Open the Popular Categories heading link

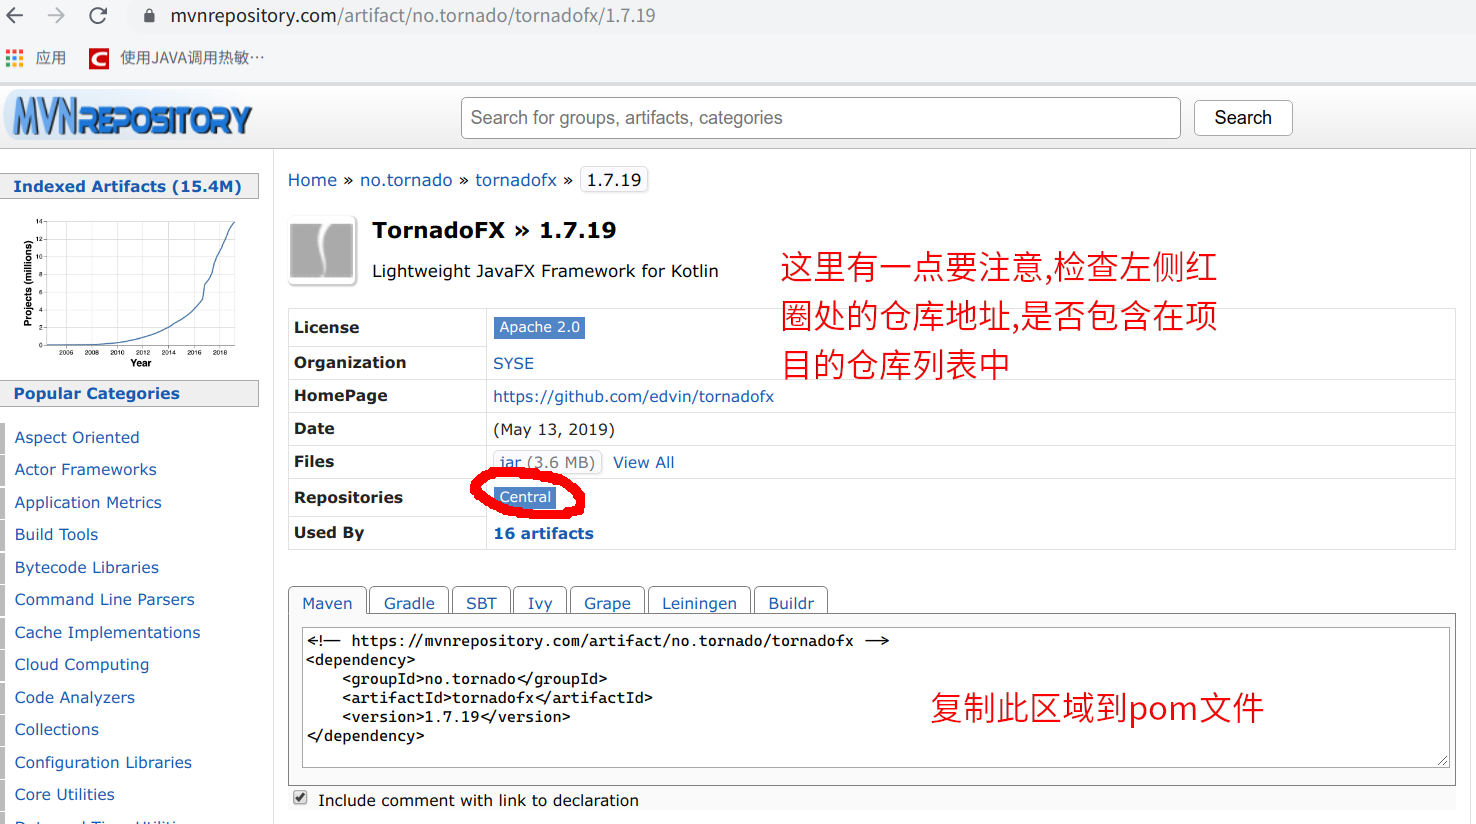(x=96, y=393)
